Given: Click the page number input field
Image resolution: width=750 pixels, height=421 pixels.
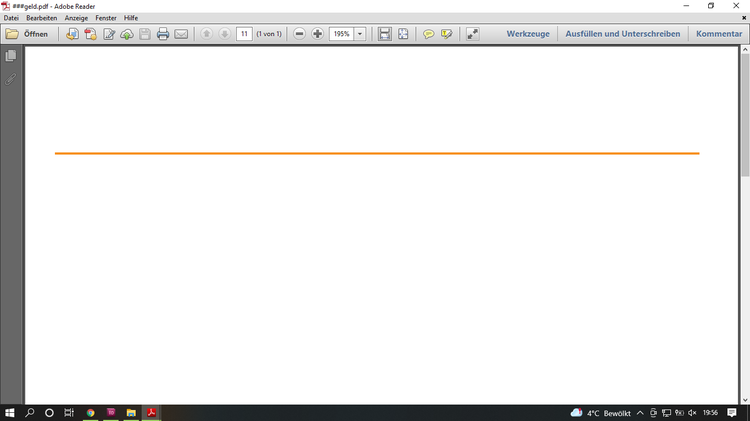Looking at the screenshot, I should [x=244, y=34].
